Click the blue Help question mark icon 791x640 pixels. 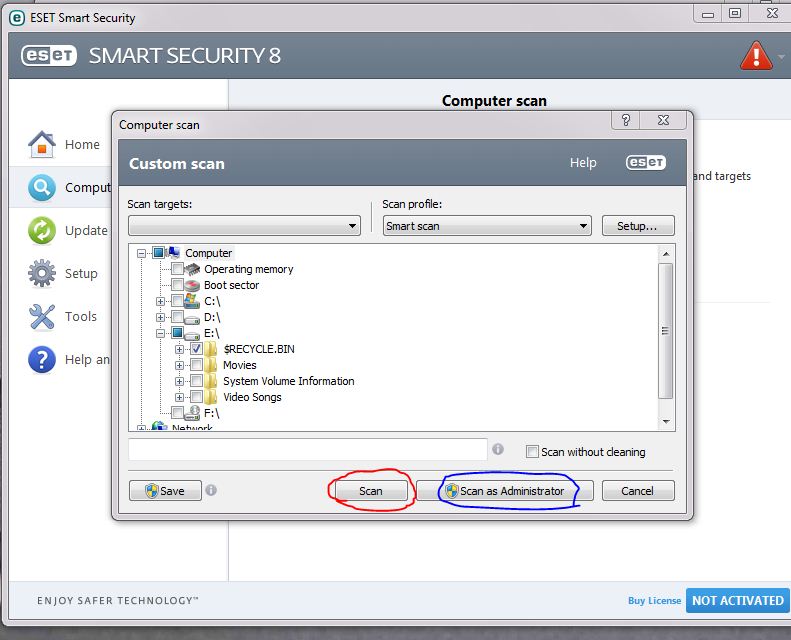pos(41,360)
